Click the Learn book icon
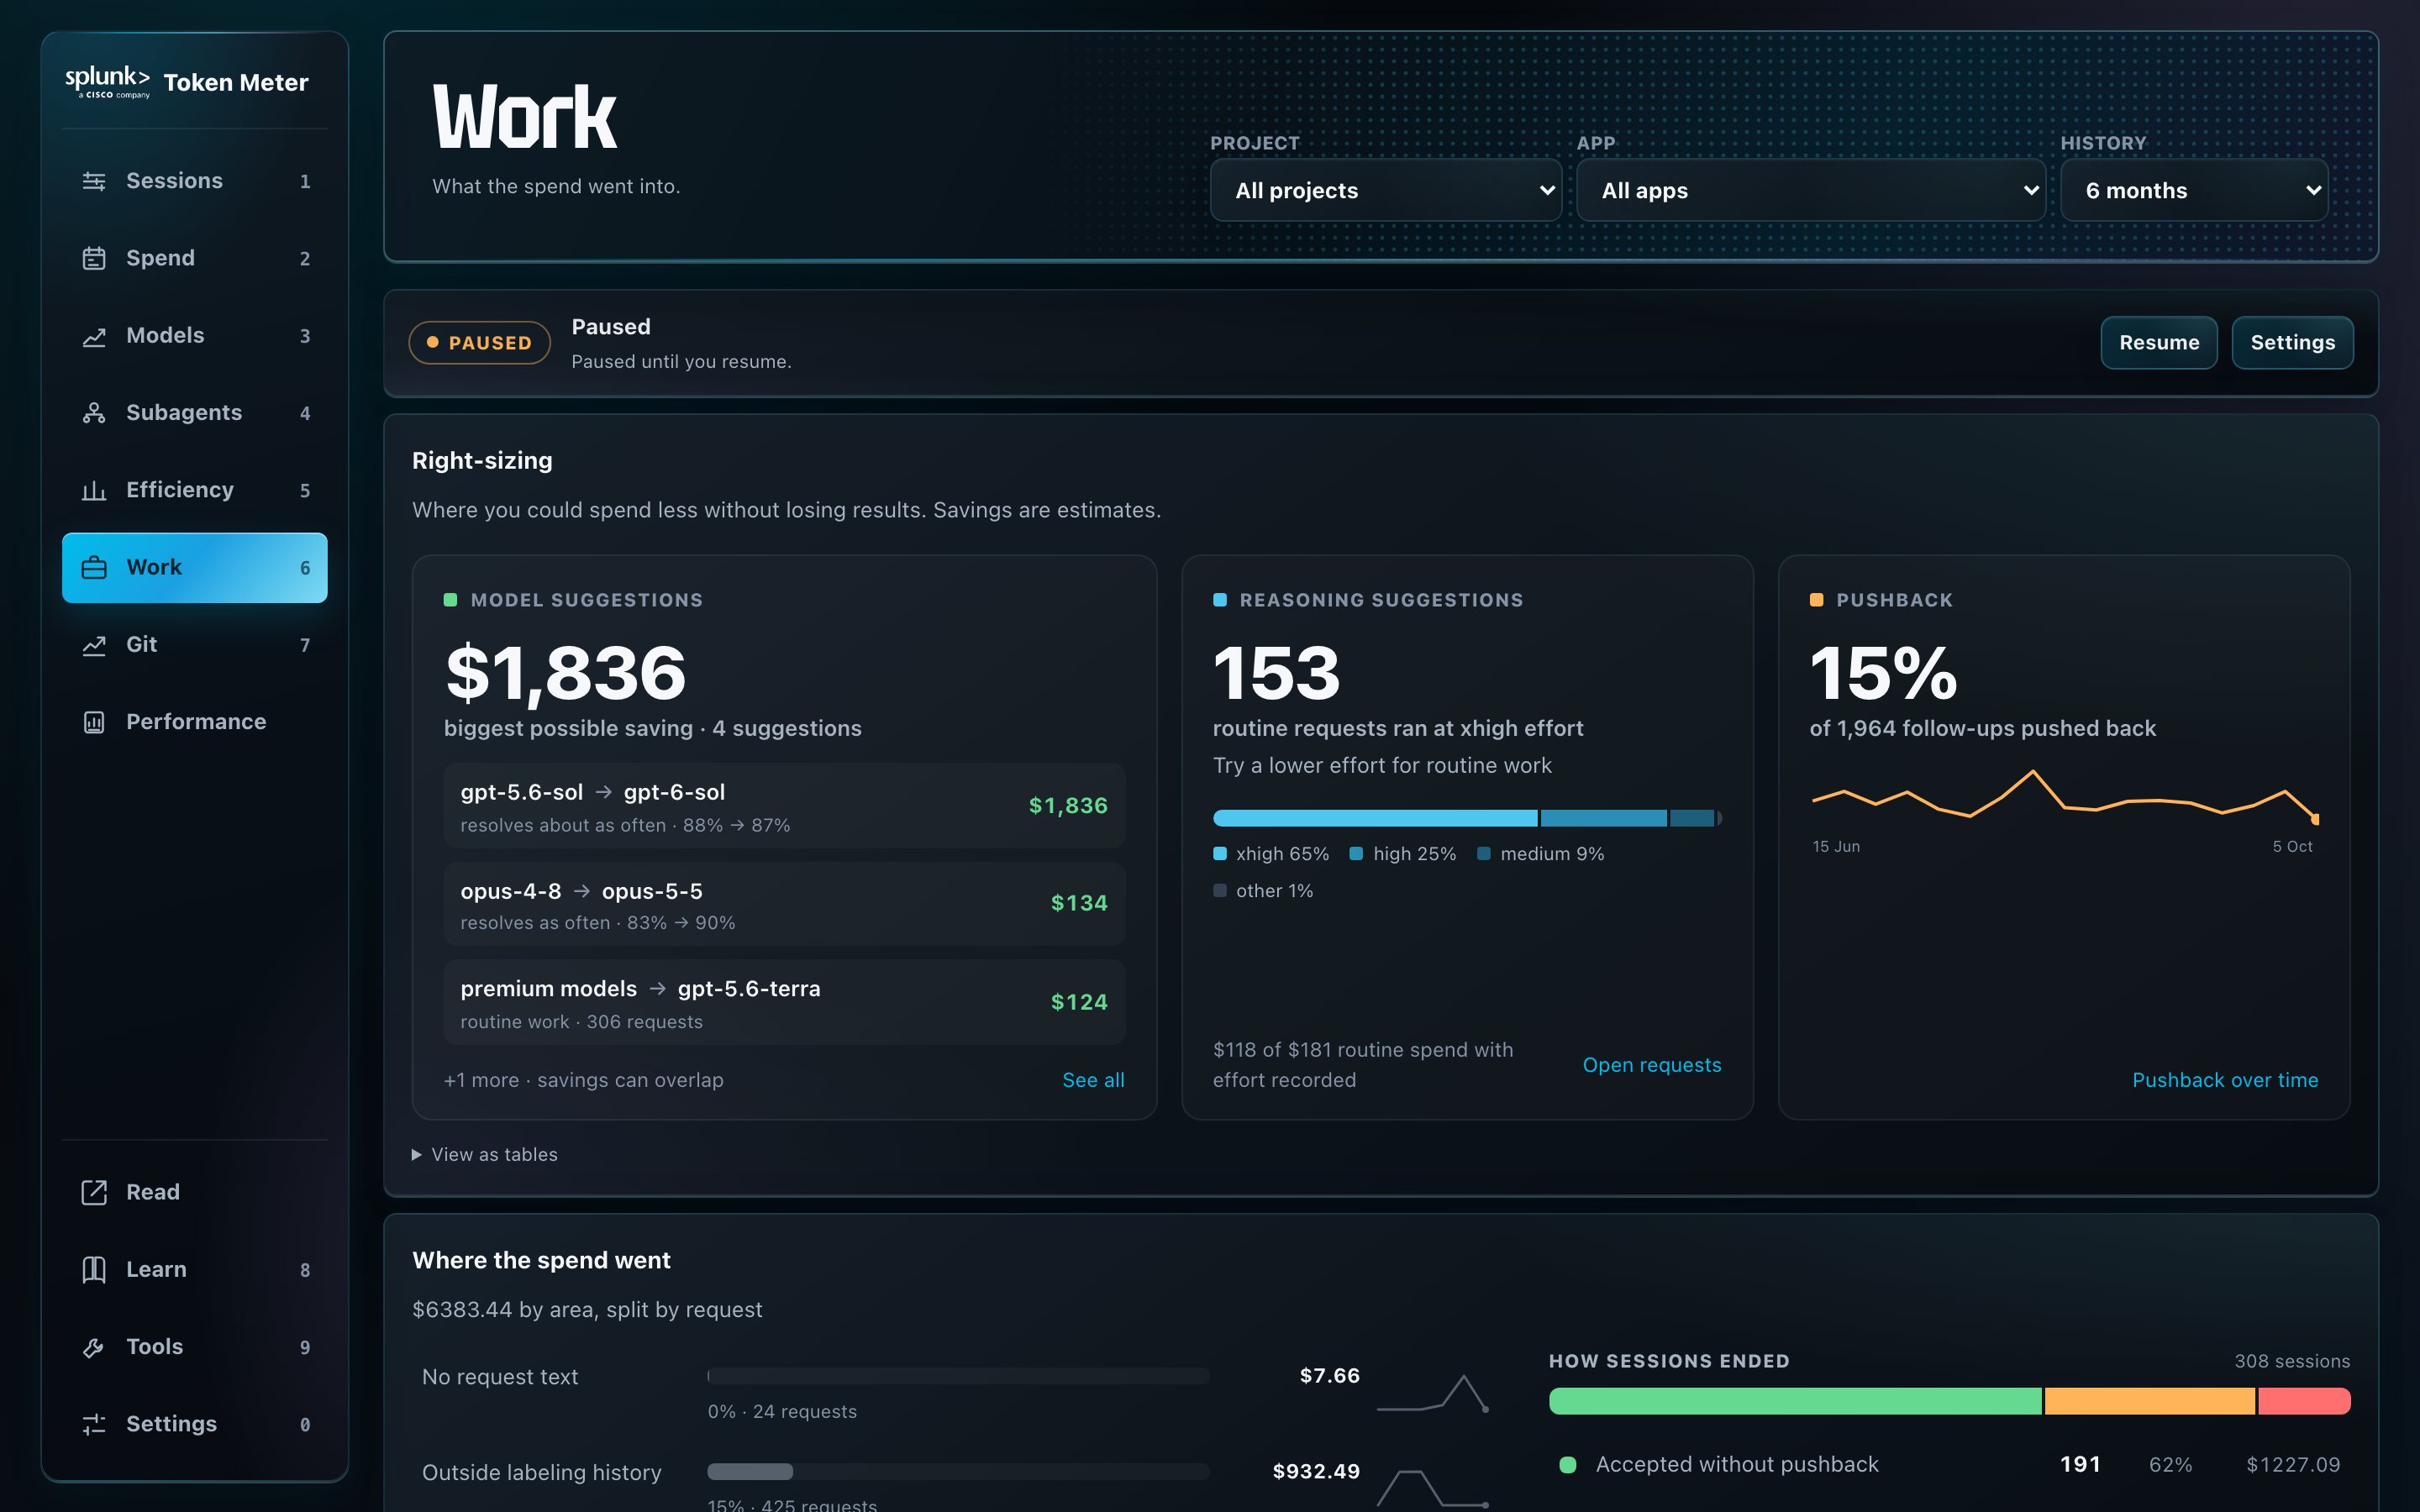Viewport: 2420px width, 1512px height. [94, 1270]
